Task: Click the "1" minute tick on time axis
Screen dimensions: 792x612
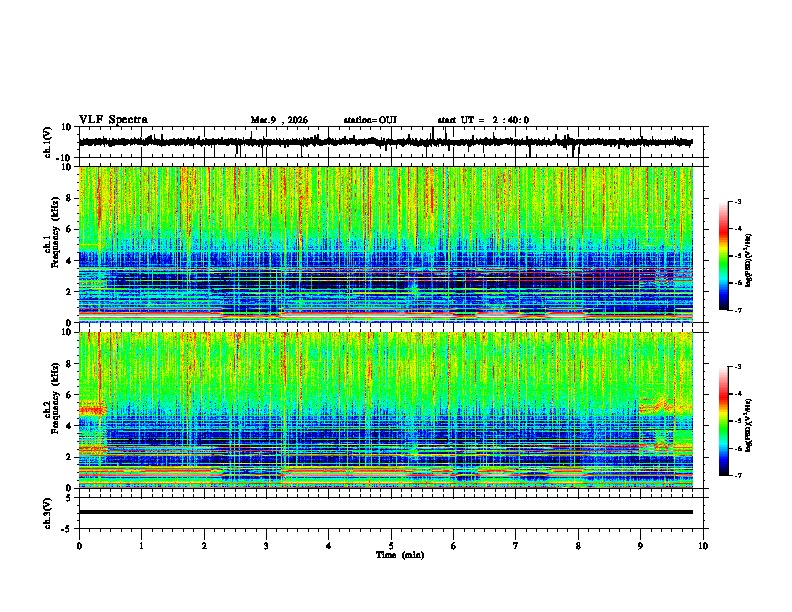Action: (141, 546)
